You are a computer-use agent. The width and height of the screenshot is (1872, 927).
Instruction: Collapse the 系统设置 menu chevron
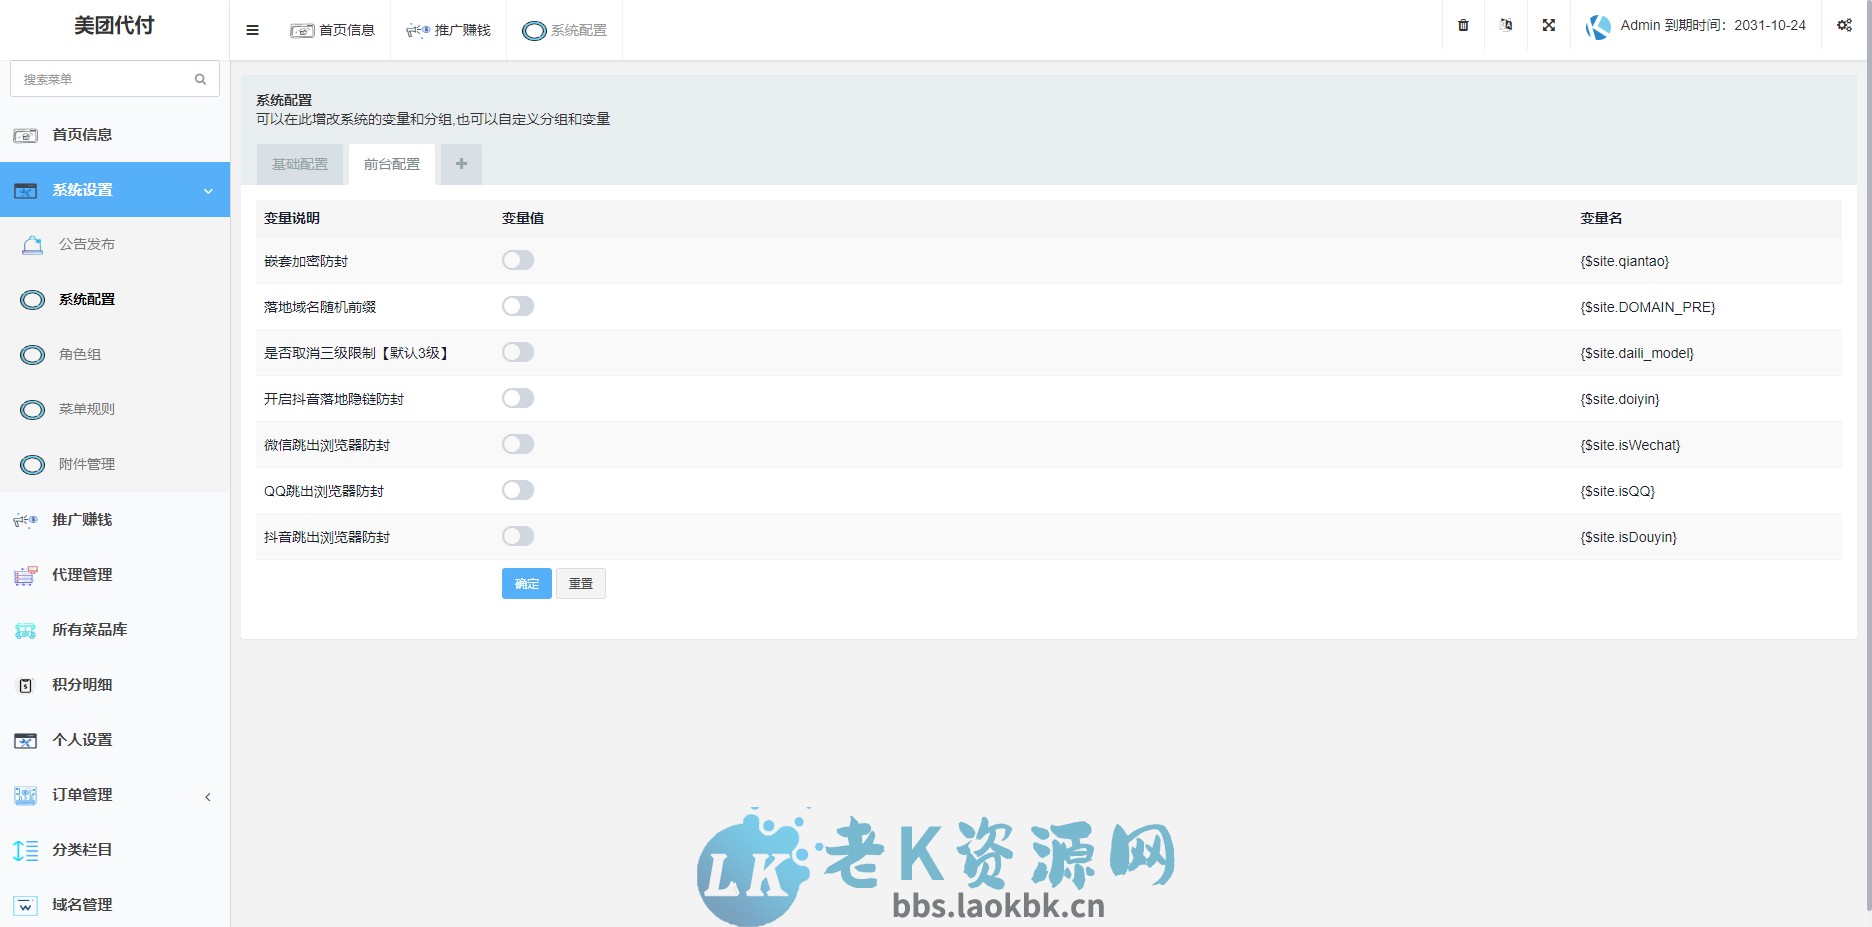pyautogui.click(x=207, y=190)
